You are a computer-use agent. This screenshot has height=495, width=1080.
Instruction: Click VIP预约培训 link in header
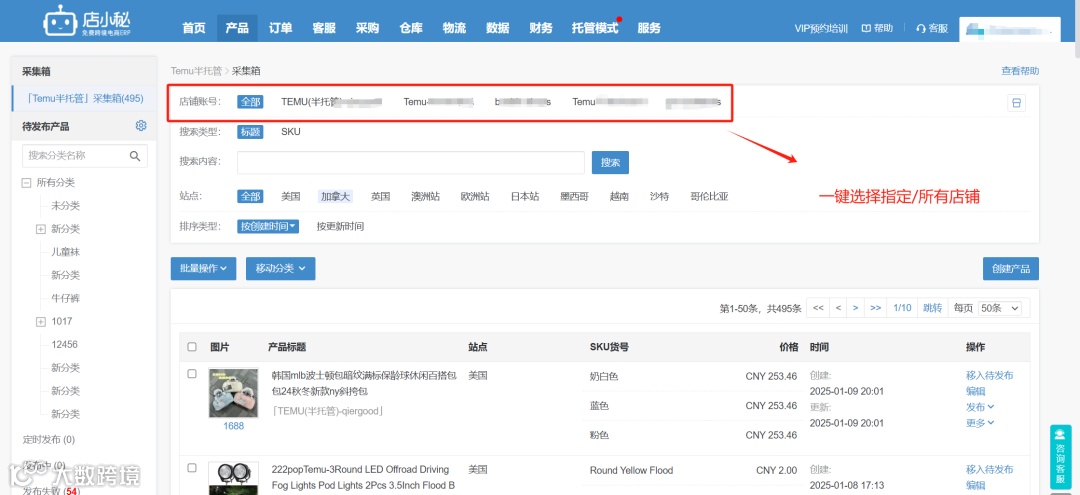coord(821,28)
